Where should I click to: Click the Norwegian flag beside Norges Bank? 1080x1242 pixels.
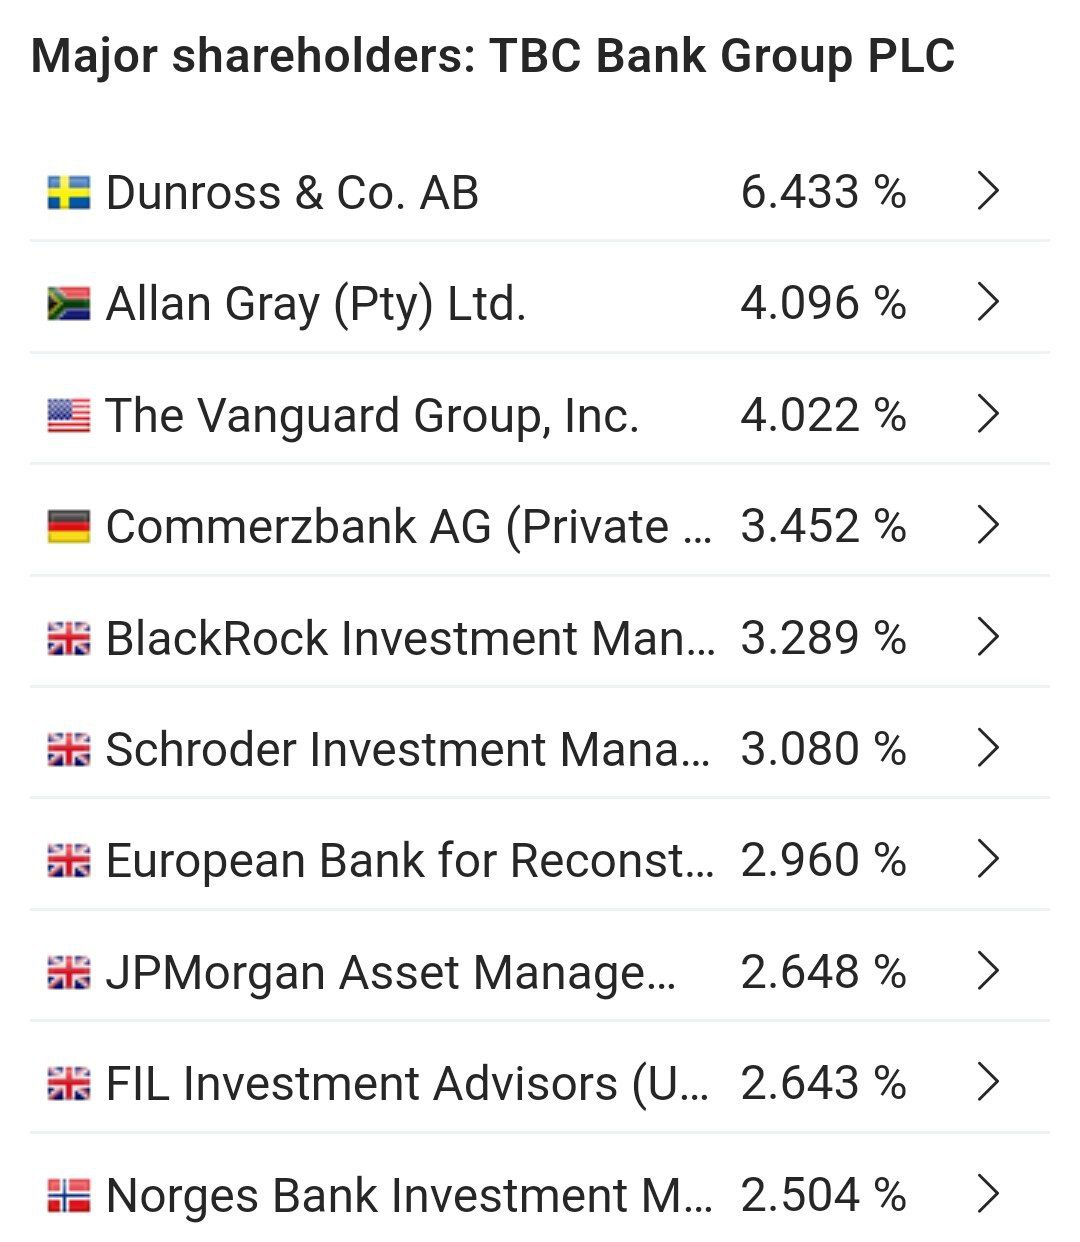point(68,1195)
